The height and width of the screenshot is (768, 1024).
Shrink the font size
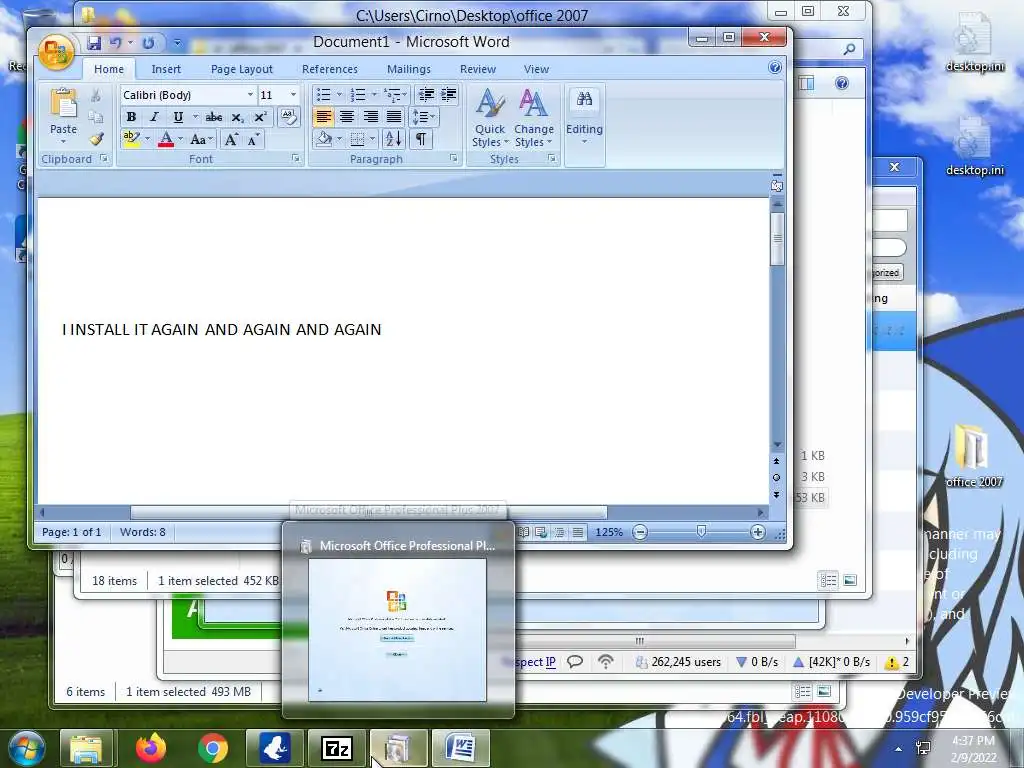[253, 139]
